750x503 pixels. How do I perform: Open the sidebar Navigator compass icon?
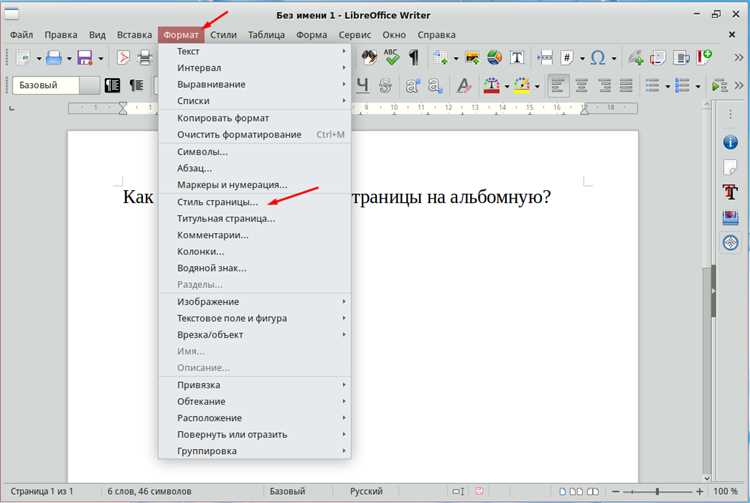coord(730,242)
